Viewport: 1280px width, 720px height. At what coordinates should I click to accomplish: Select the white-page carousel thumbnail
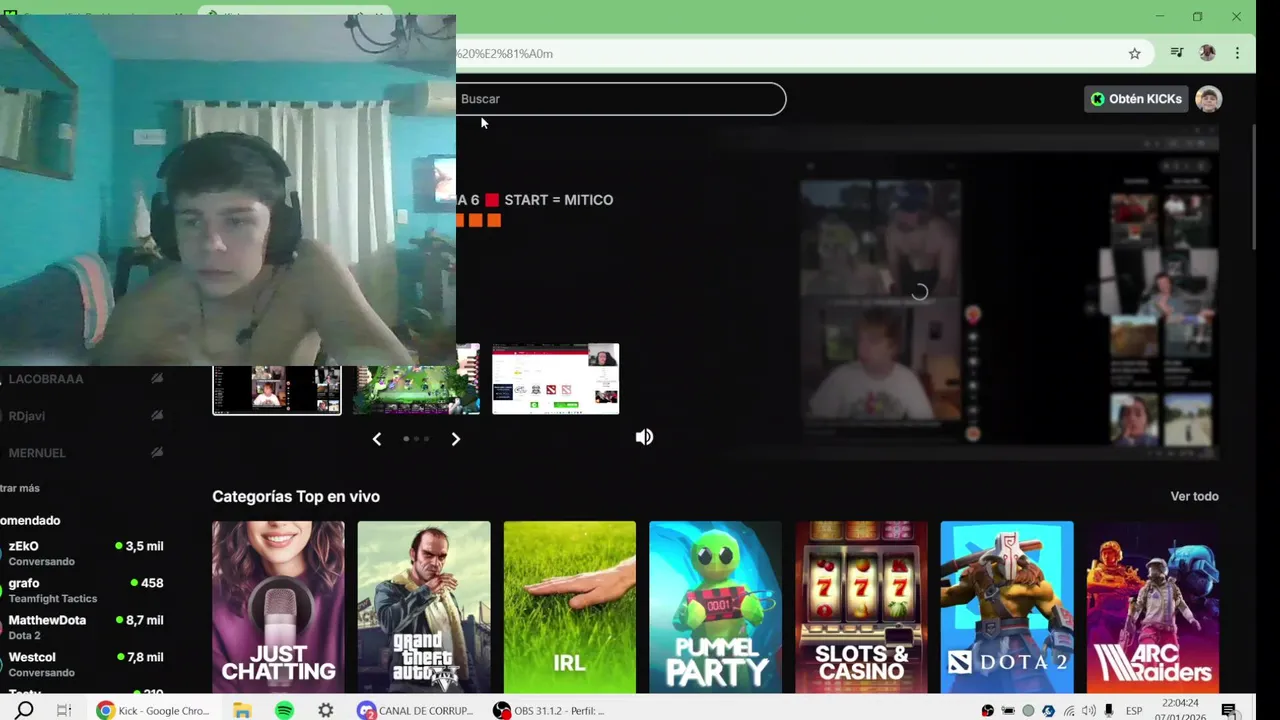pos(555,379)
